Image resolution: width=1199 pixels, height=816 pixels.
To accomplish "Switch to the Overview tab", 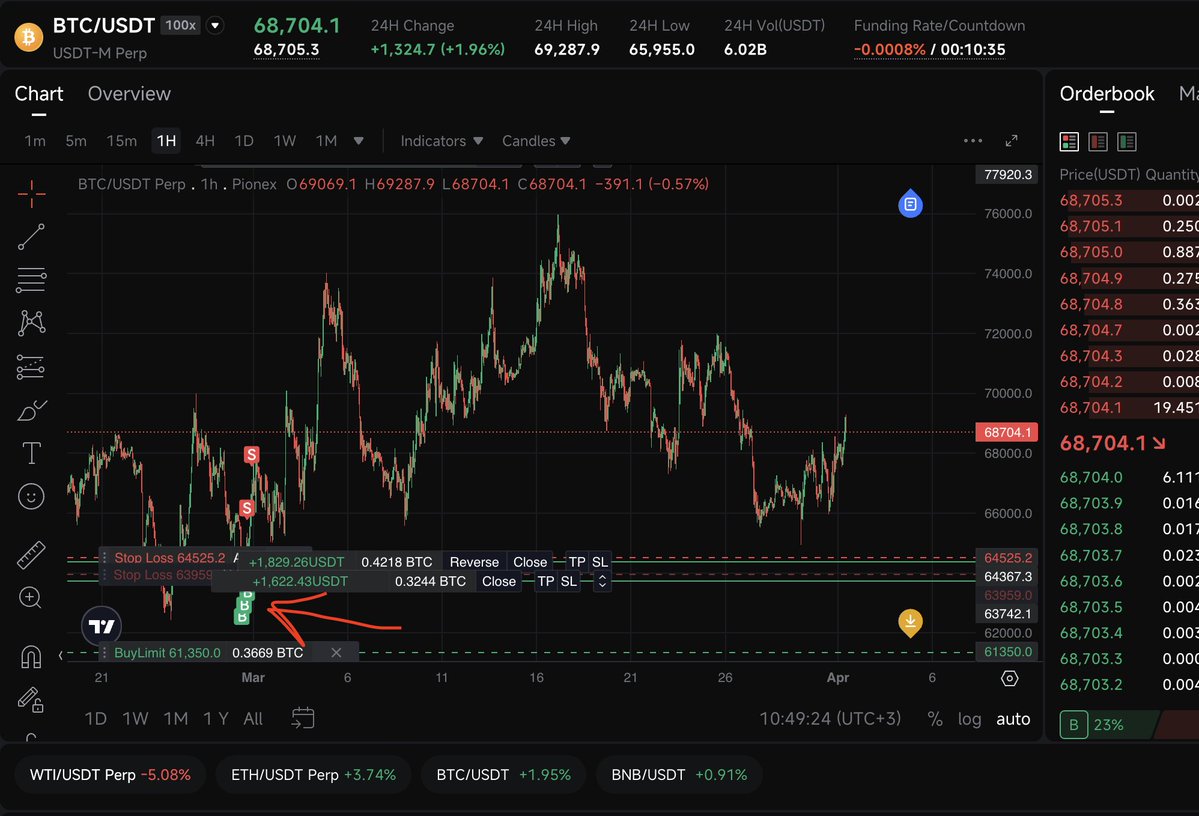I will (129, 94).
